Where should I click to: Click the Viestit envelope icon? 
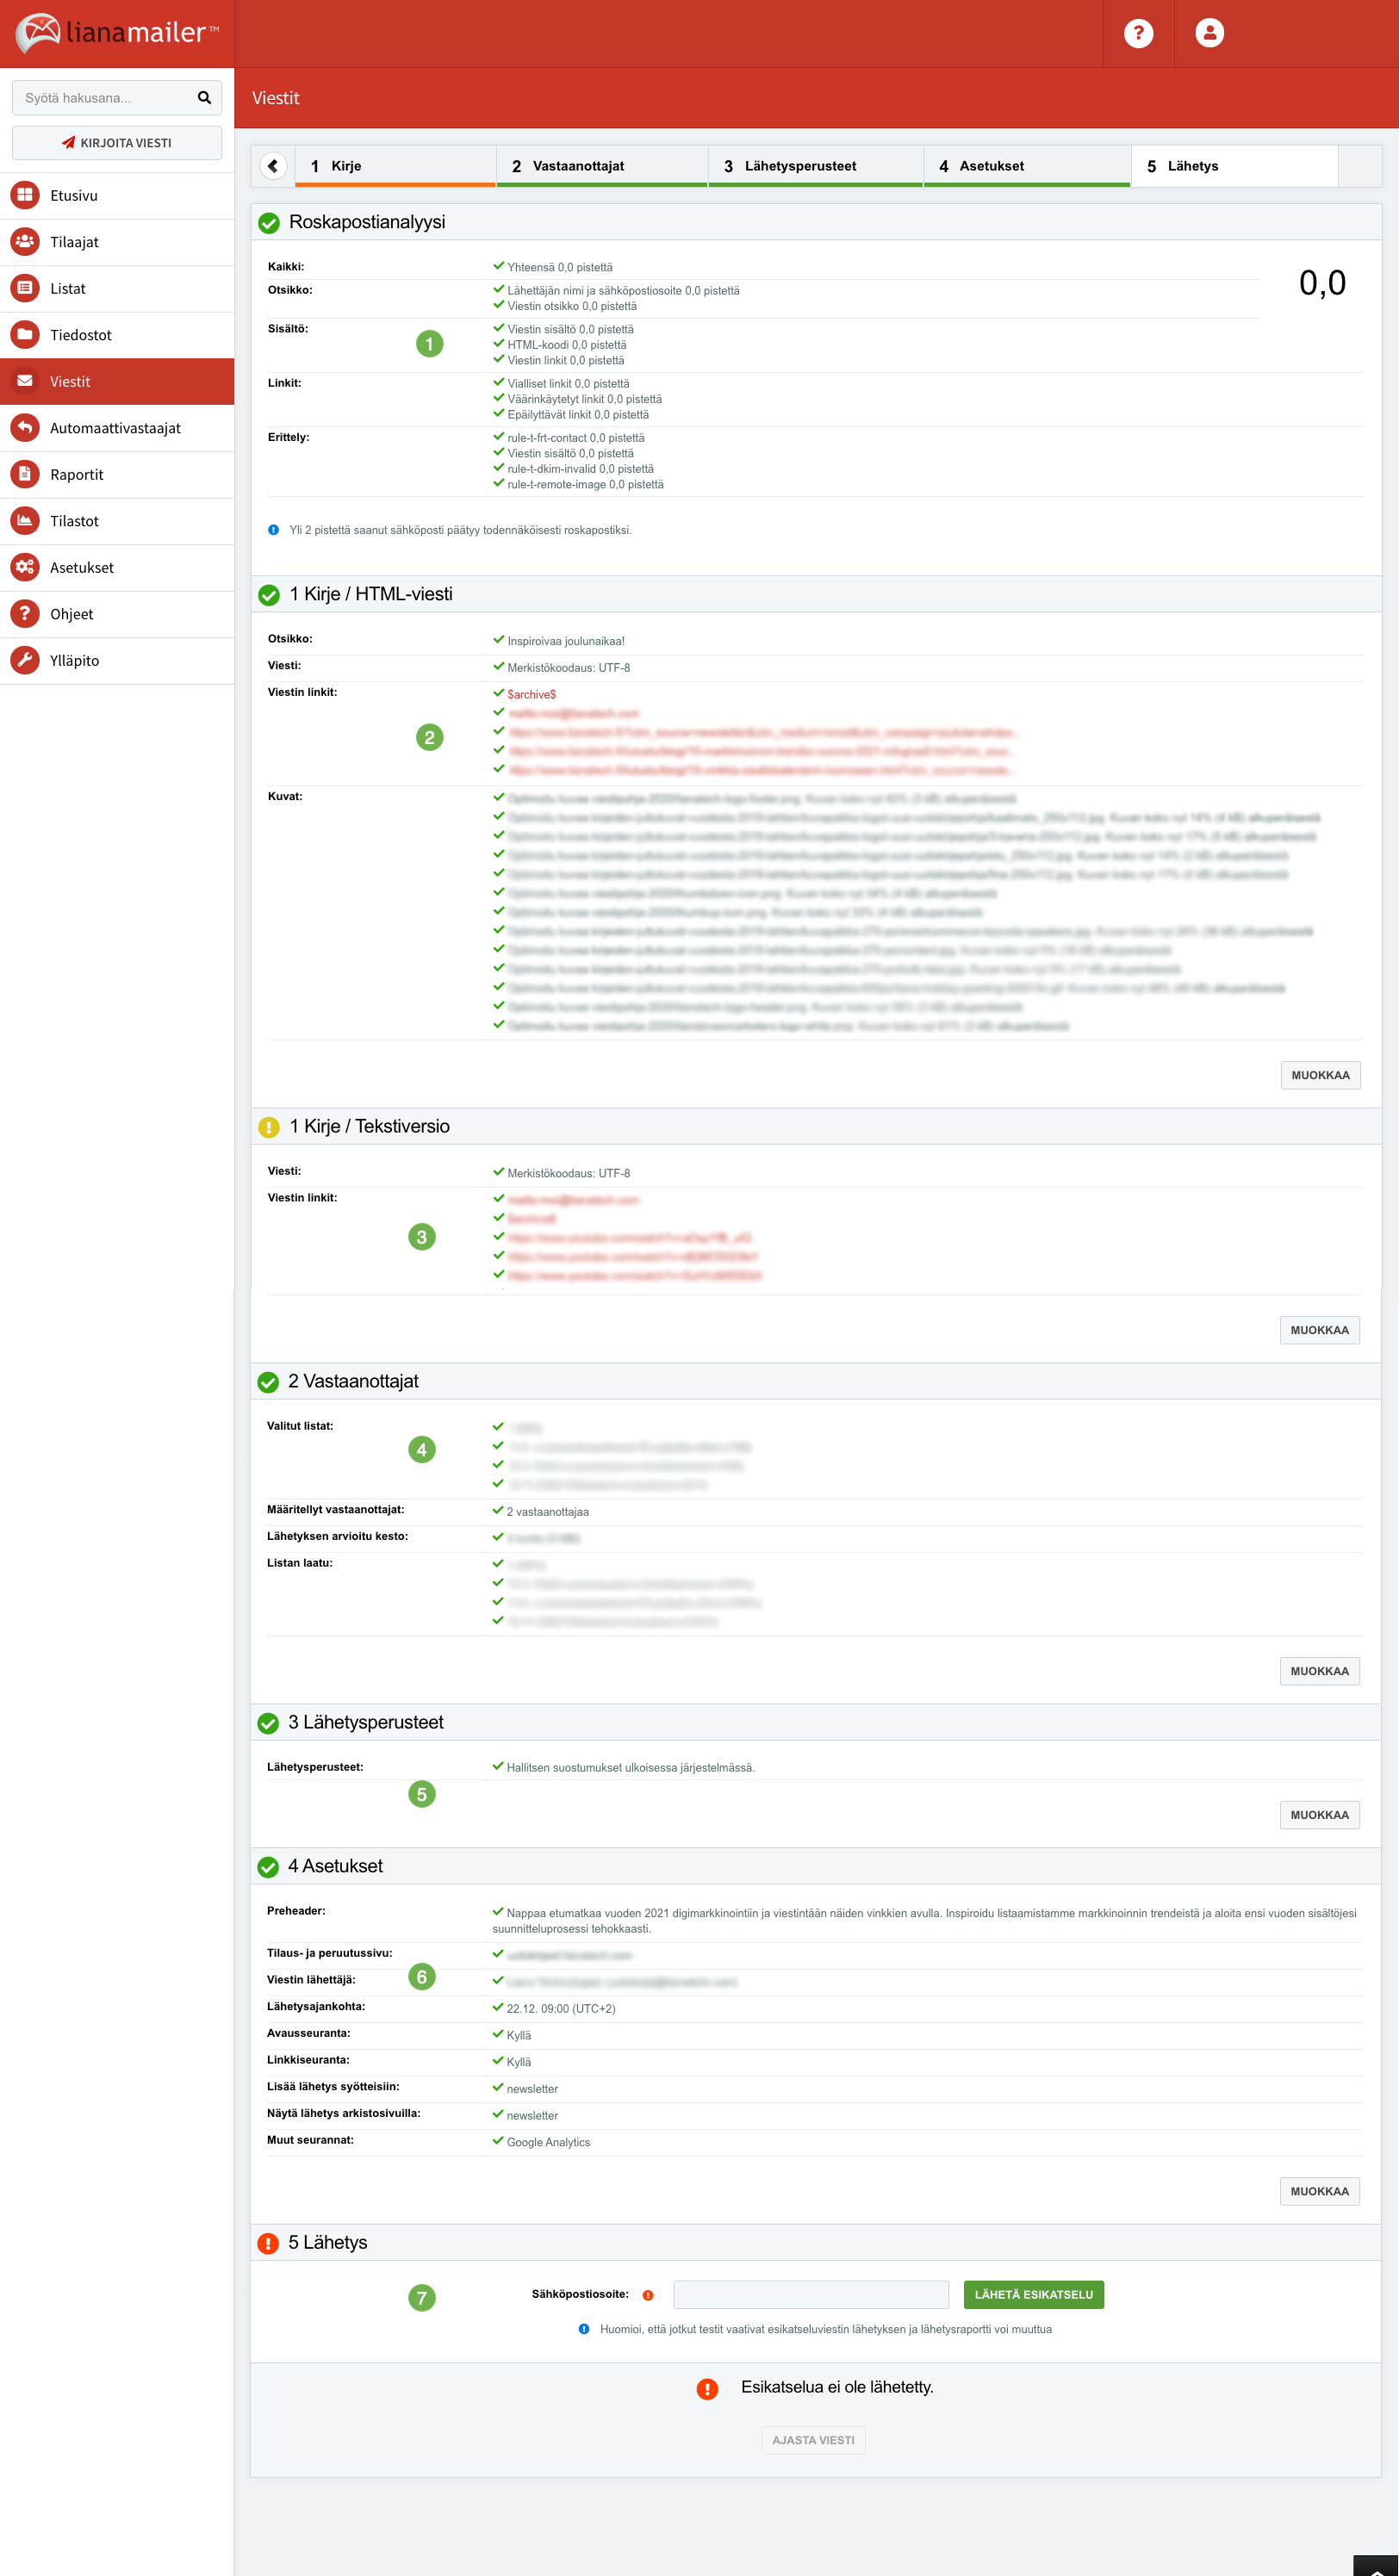25,381
